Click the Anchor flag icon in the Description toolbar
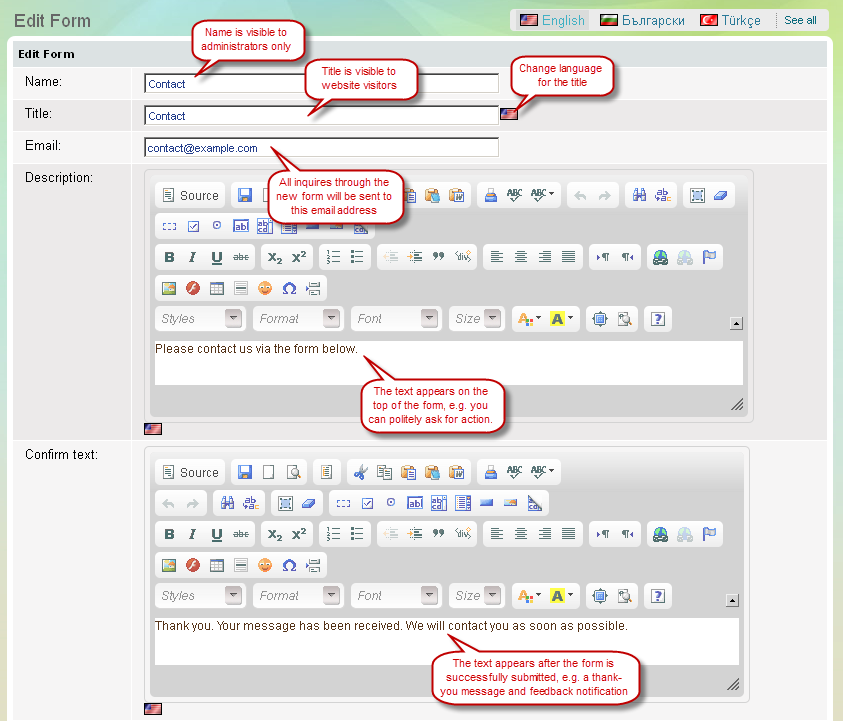This screenshot has width=843, height=722. tap(709, 257)
